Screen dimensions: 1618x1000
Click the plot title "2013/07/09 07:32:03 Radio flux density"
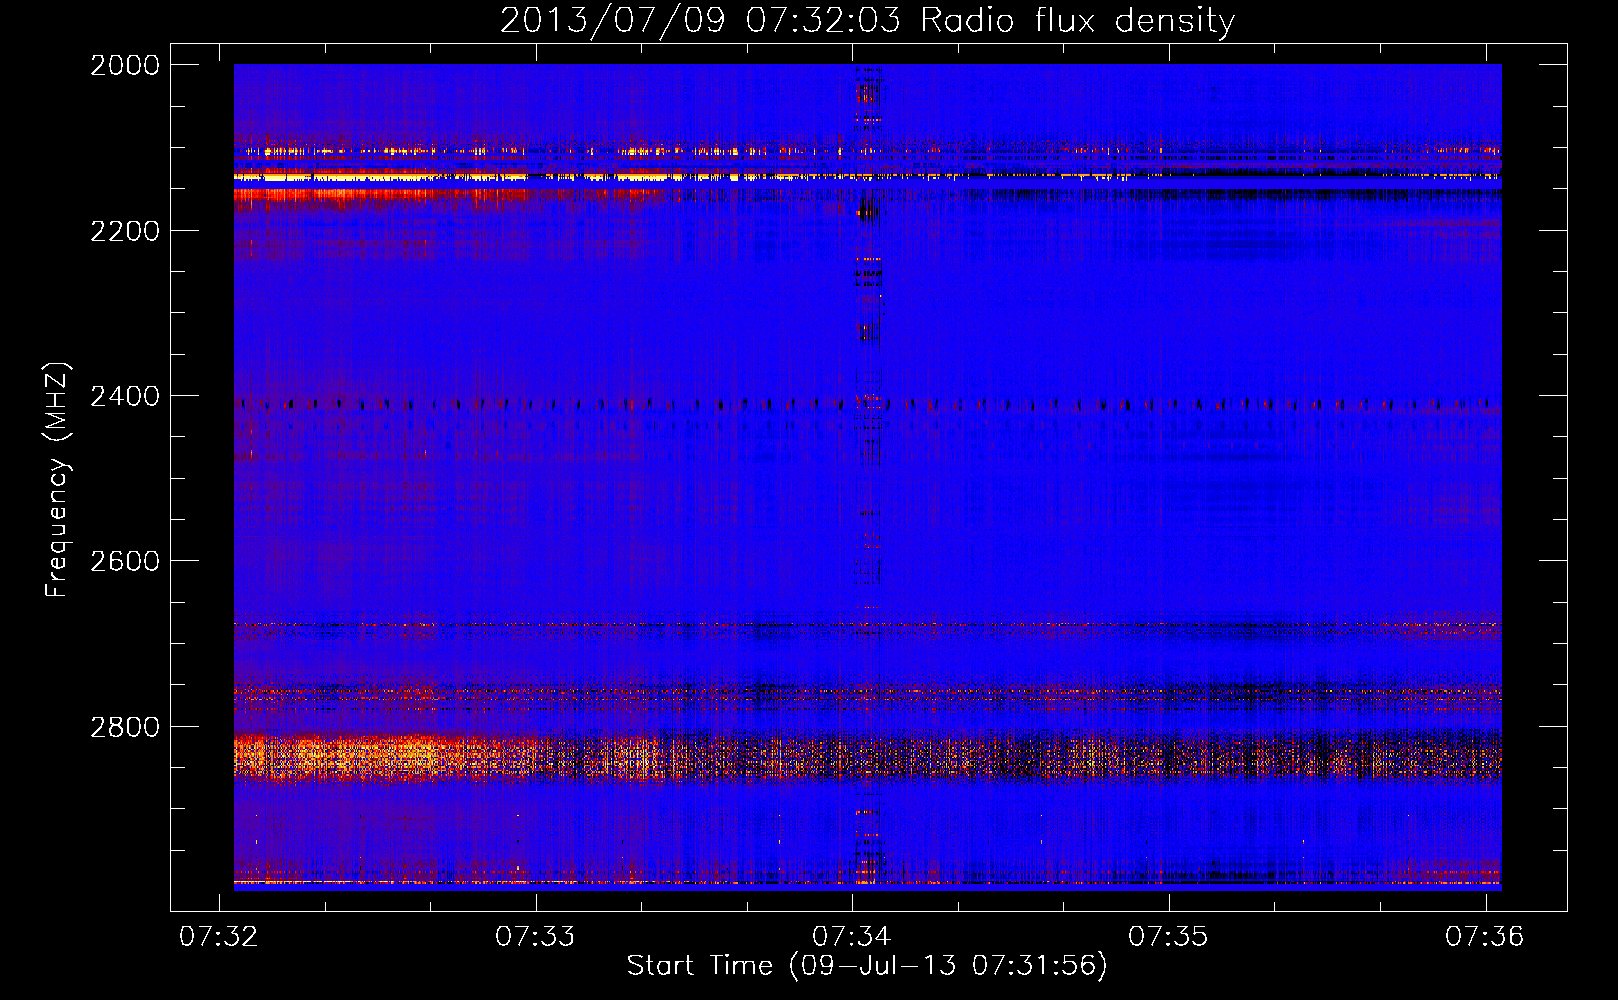pyautogui.click(x=868, y=21)
